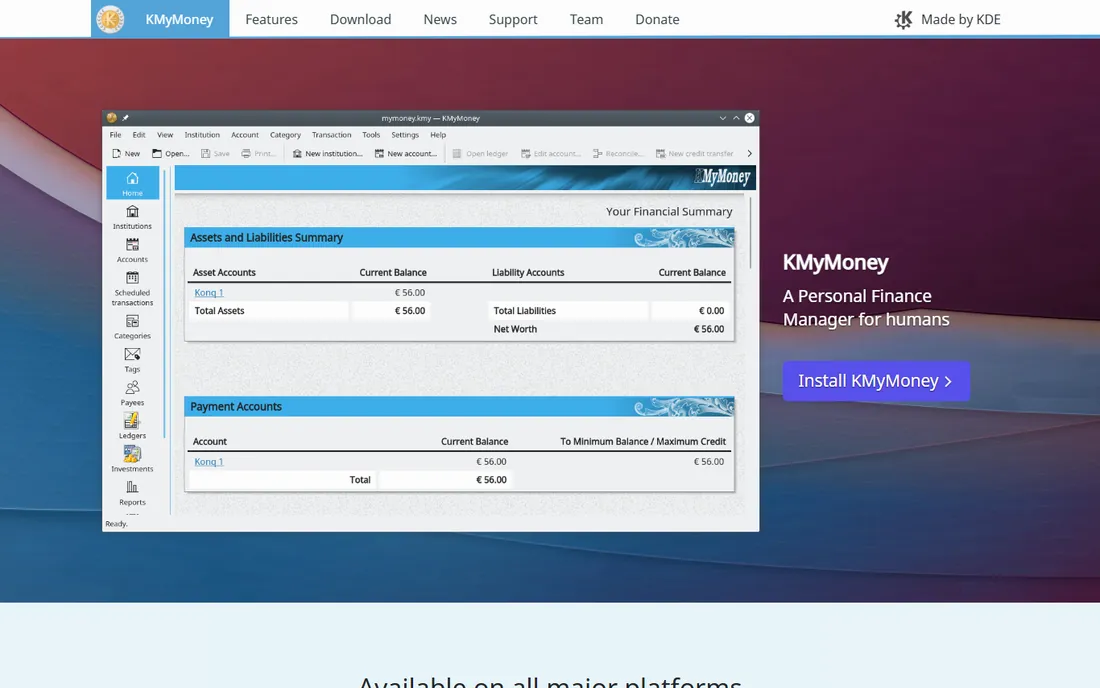
Task: Click the Assets and Liabilities Summary header
Action: [460, 238]
